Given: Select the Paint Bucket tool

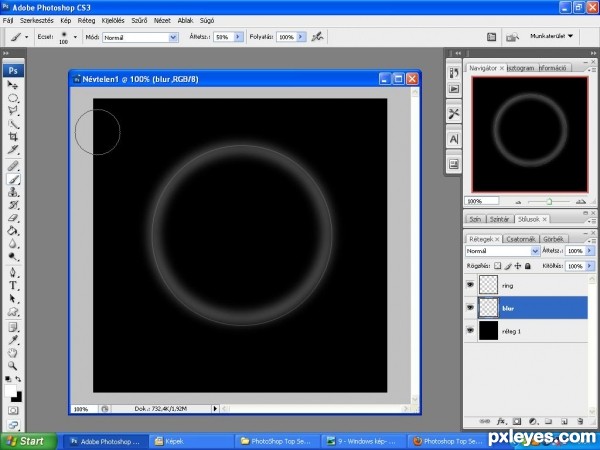Looking at the screenshot, I should click(13, 231).
